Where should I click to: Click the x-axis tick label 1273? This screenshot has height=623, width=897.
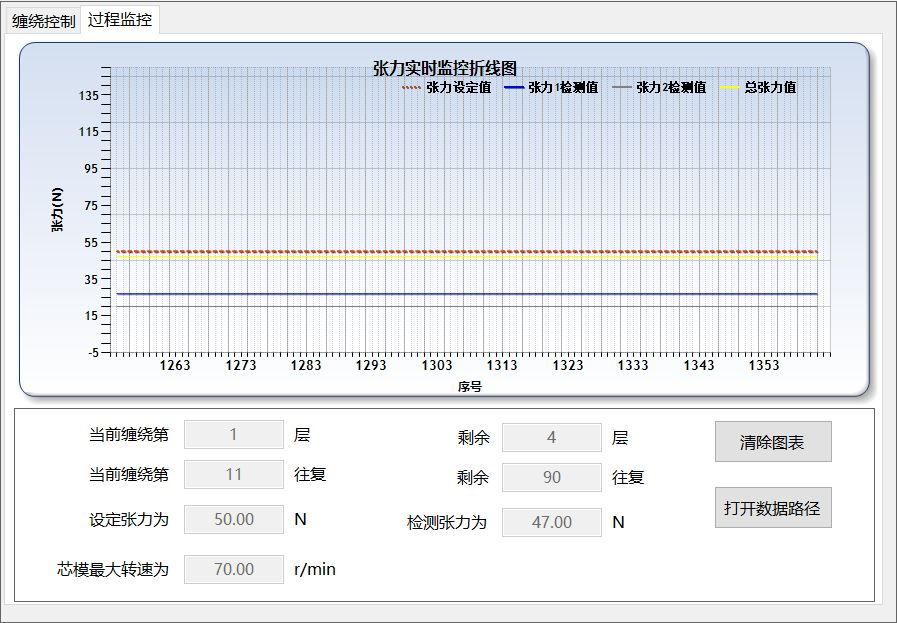coord(241,366)
